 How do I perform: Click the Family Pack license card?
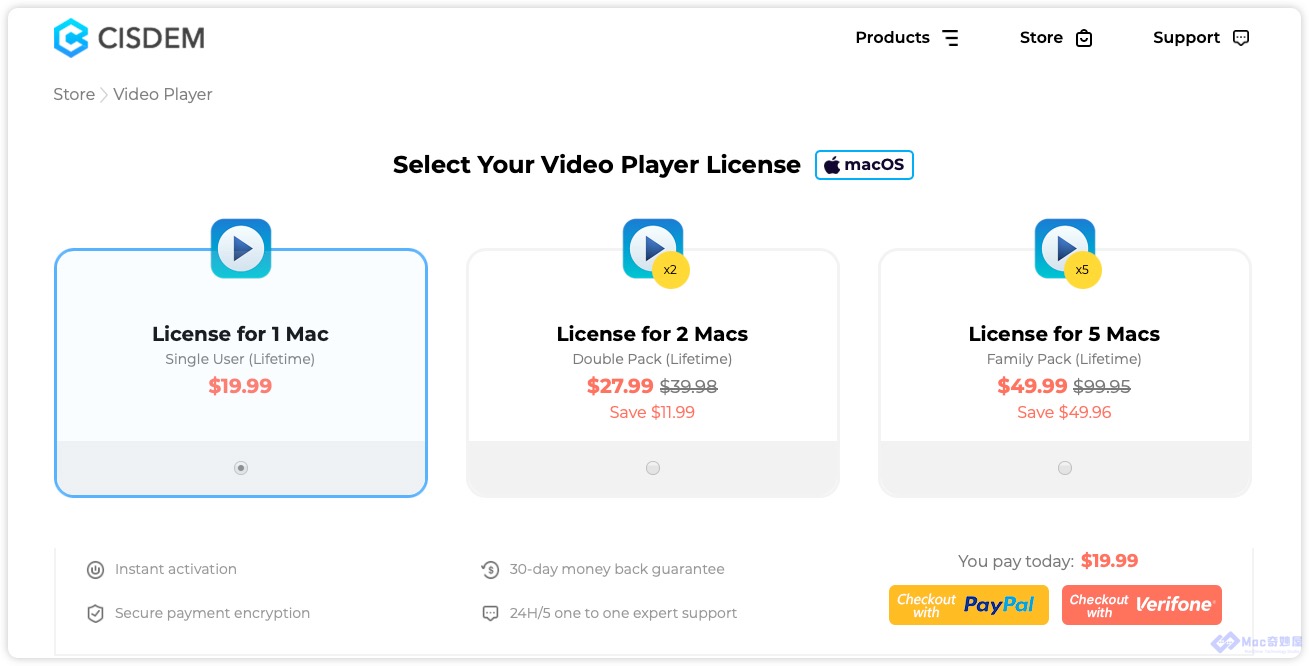click(x=1065, y=372)
